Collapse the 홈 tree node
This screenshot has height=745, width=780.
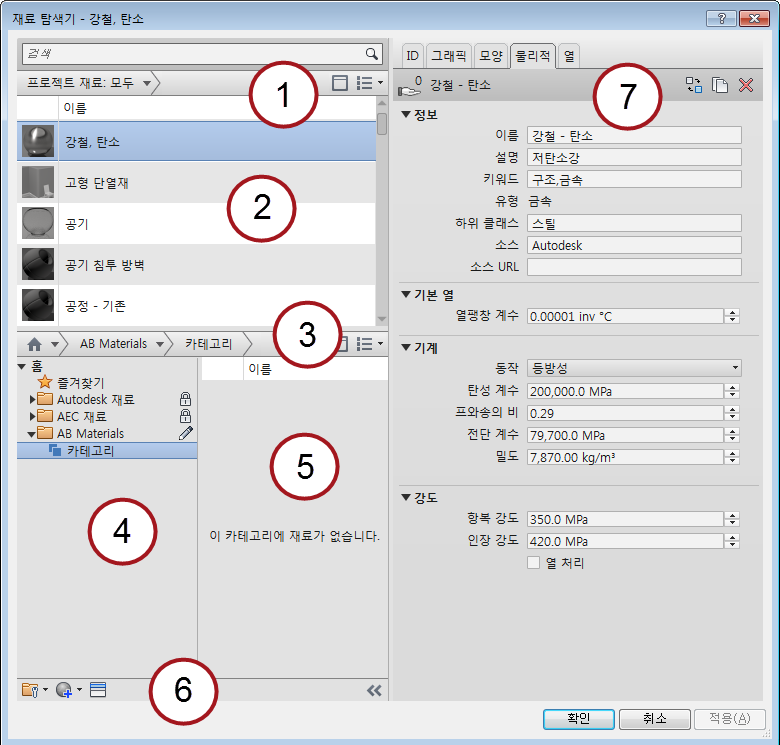coord(21,367)
